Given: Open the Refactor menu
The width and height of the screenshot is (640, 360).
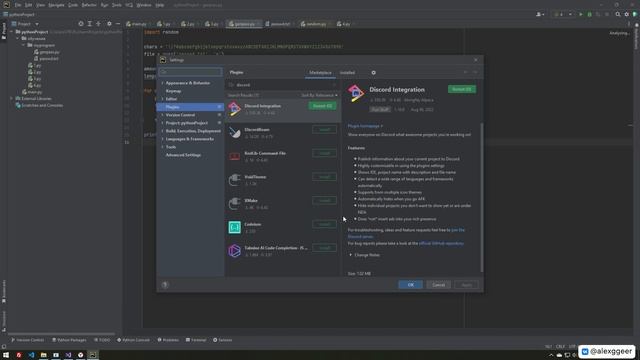Looking at the screenshot, I should [89, 5].
